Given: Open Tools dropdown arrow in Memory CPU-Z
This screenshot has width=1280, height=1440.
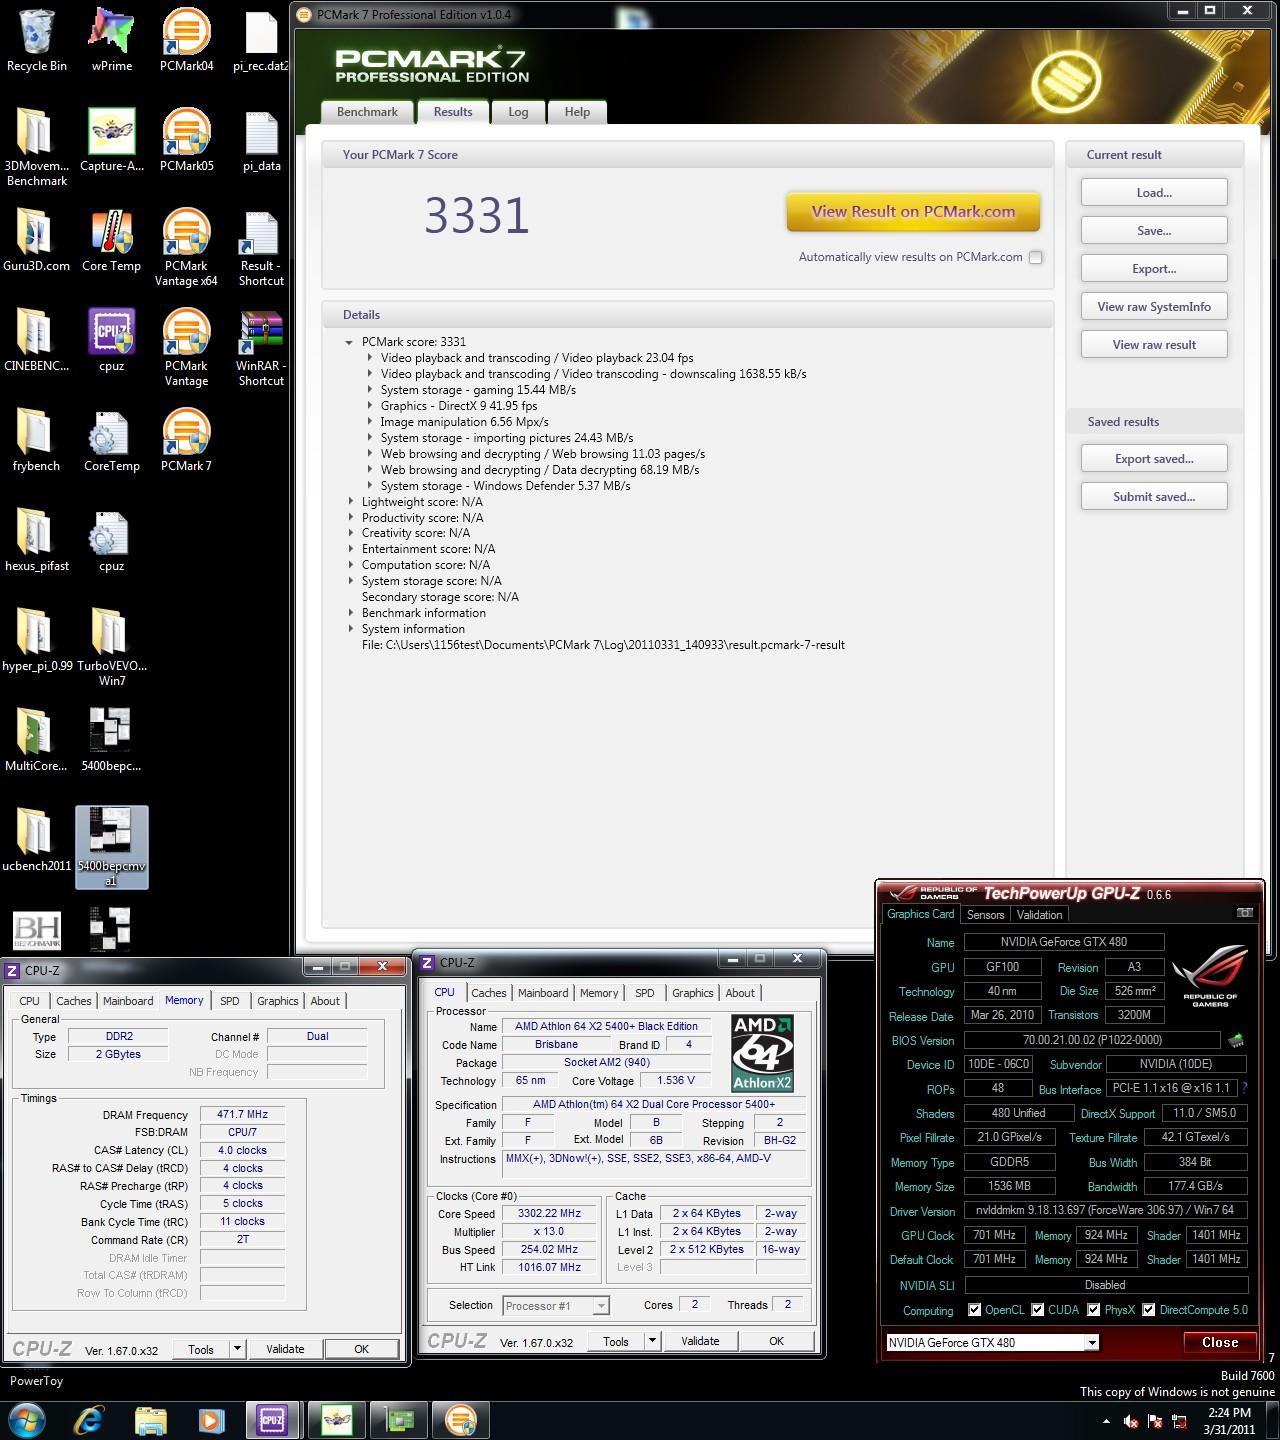Looking at the screenshot, I should [237, 1349].
